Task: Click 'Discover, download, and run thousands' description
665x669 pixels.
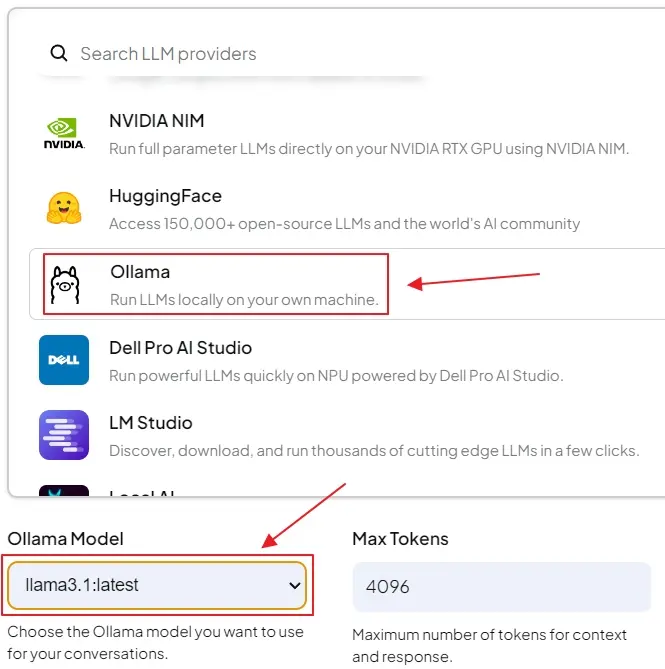Action: [374, 451]
